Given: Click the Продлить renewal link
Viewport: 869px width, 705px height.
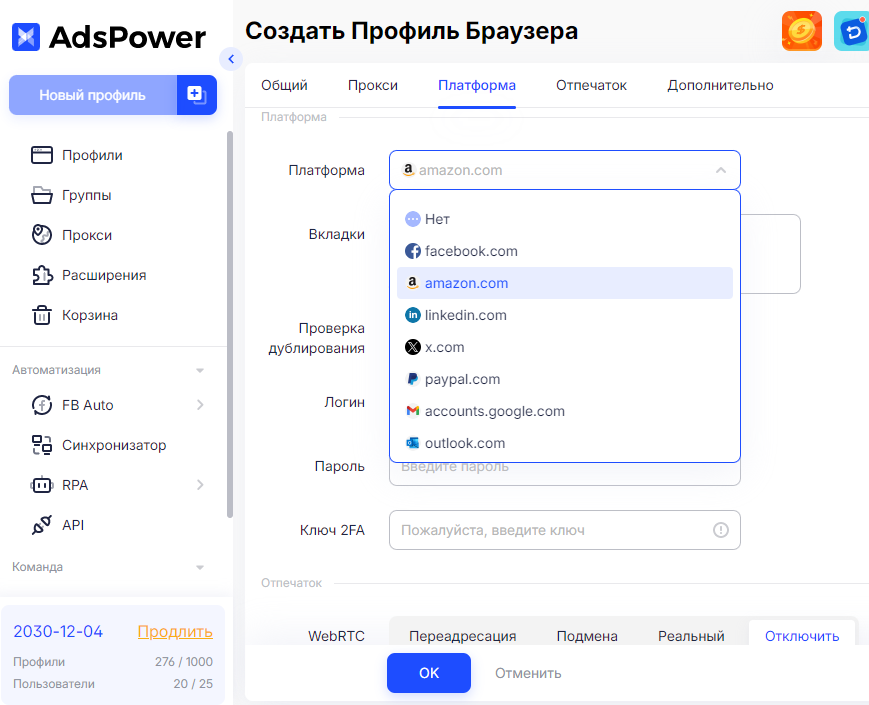Looking at the screenshot, I should 175,631.
